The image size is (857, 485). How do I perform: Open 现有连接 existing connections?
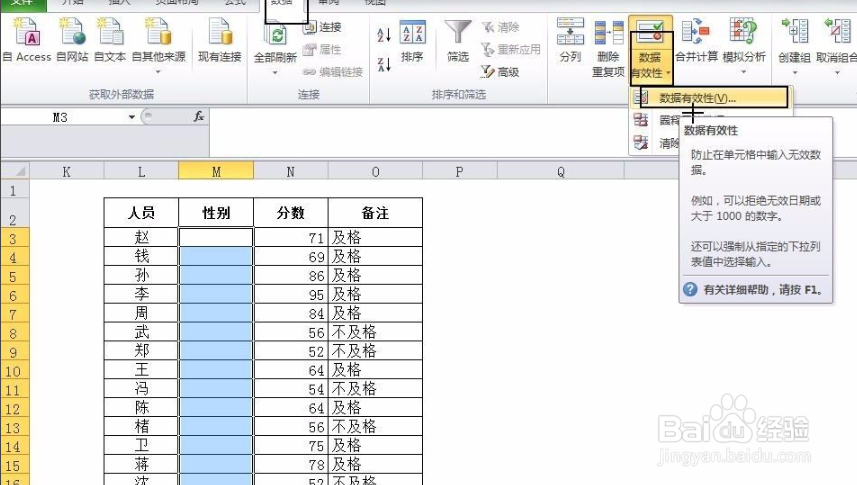(220, 39)
